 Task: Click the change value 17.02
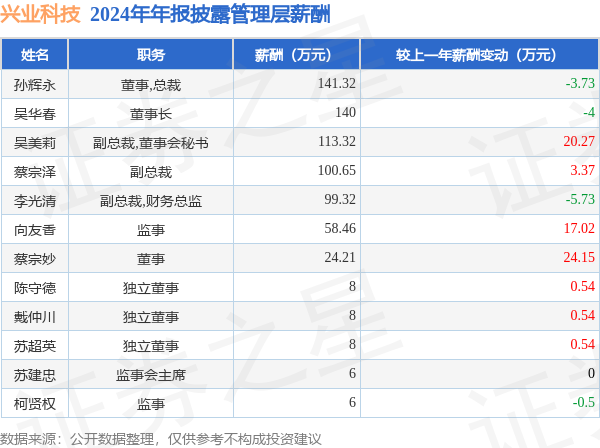[x=579, y=228]
